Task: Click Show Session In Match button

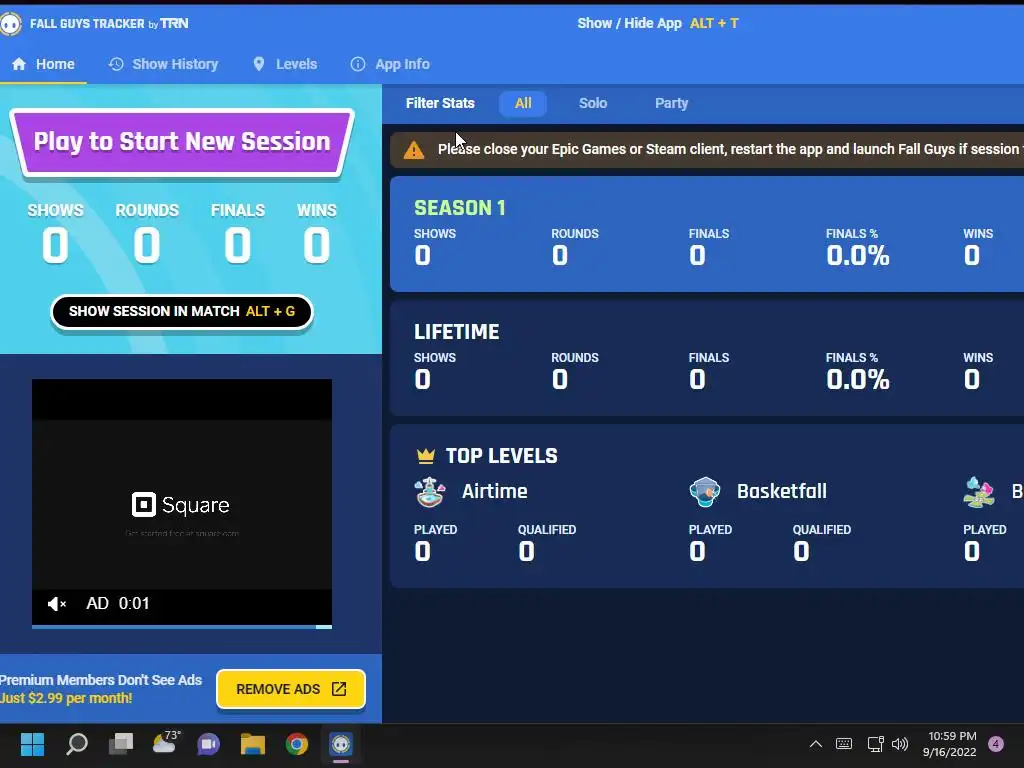Action: pos(182,312)
